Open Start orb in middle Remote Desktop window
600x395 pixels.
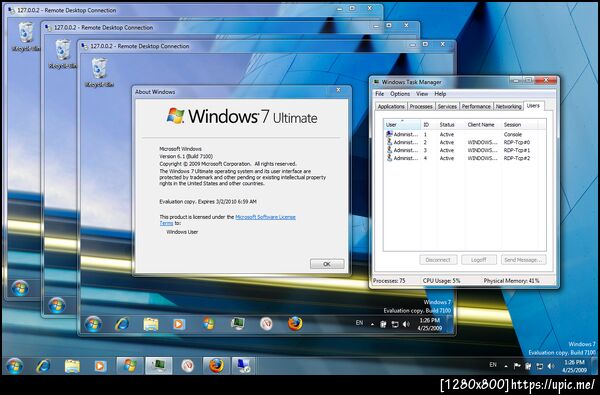(57, 305)
